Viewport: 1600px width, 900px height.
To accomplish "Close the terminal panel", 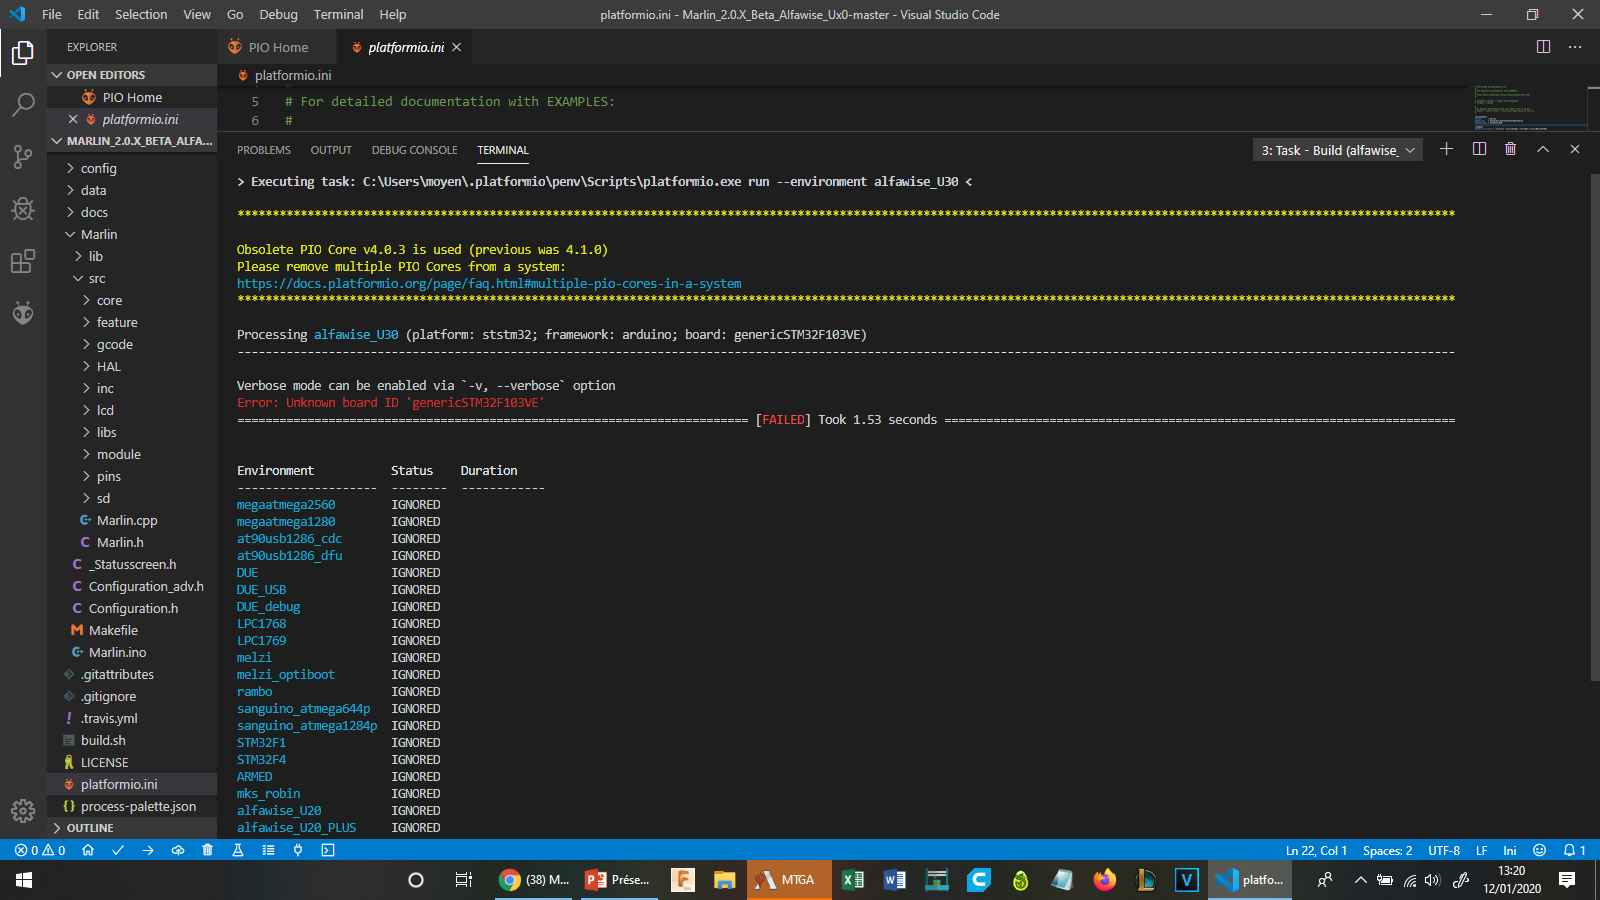I will point(1575,149).
